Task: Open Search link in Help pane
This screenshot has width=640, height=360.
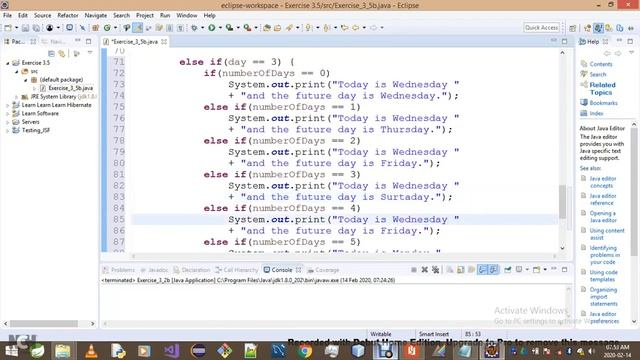Action: pos(598,74)
